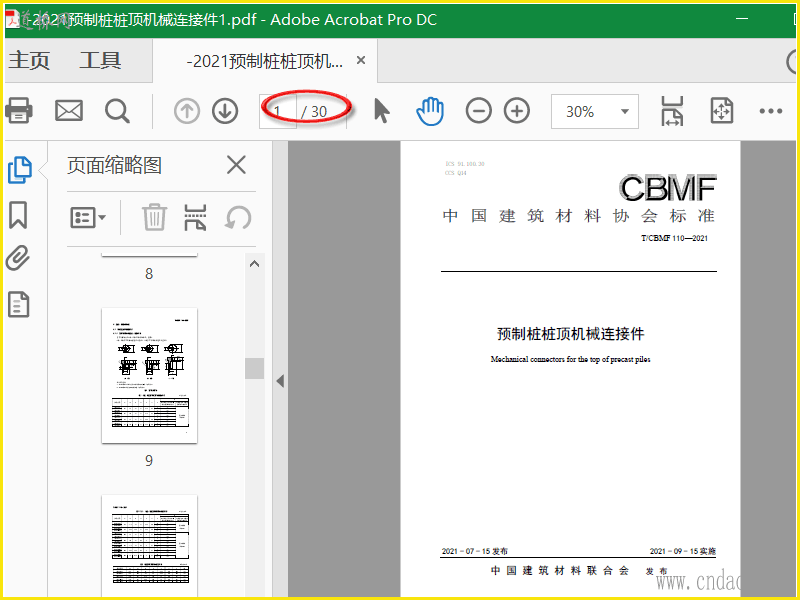Open the Find text magnifier
The width and height of the screenshot is (800, 600).
117,111
